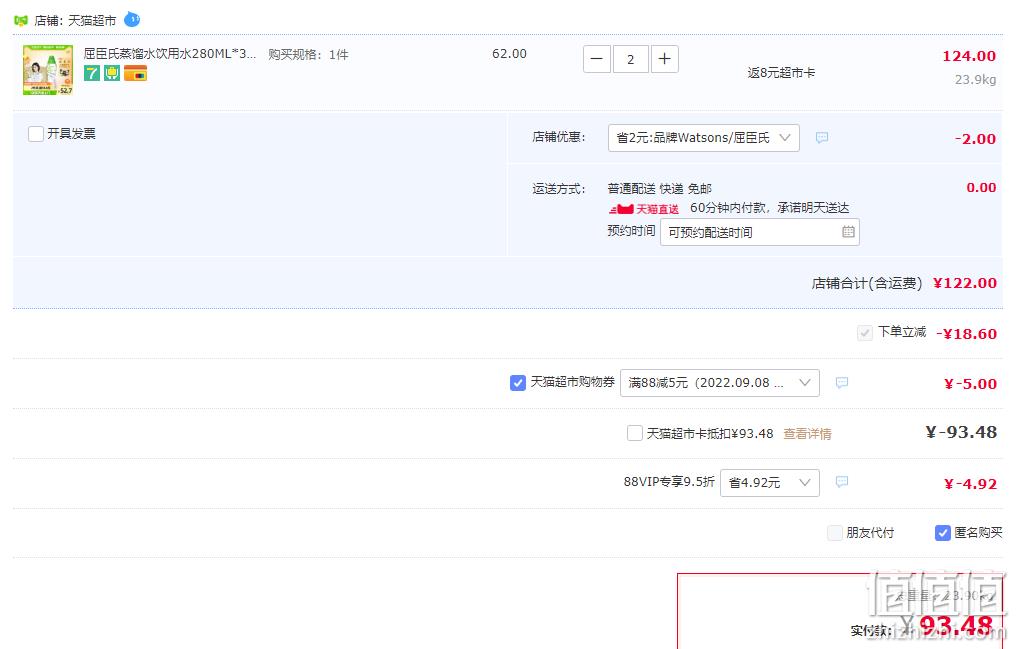Click the orange credit card payment badge
The width and height of the screenshot is (1016, 649).
[135, 73]
